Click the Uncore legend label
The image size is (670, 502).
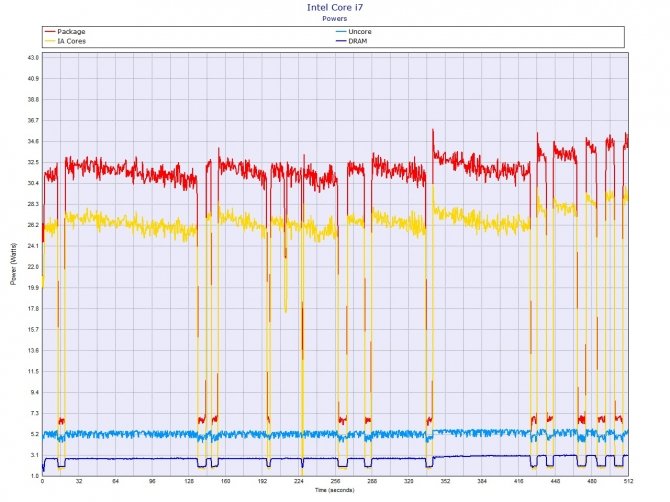click(360, 32)
